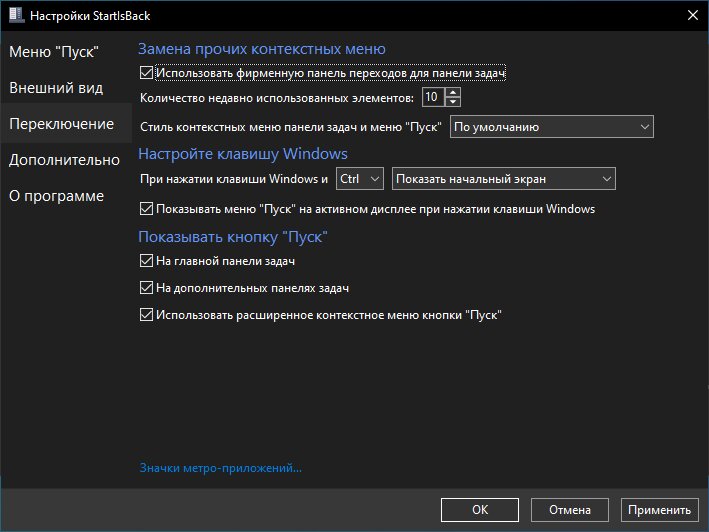Open the Значки метро-приложений link
The height and width of the screenshot is (532, 709).
tap(220, 468)
